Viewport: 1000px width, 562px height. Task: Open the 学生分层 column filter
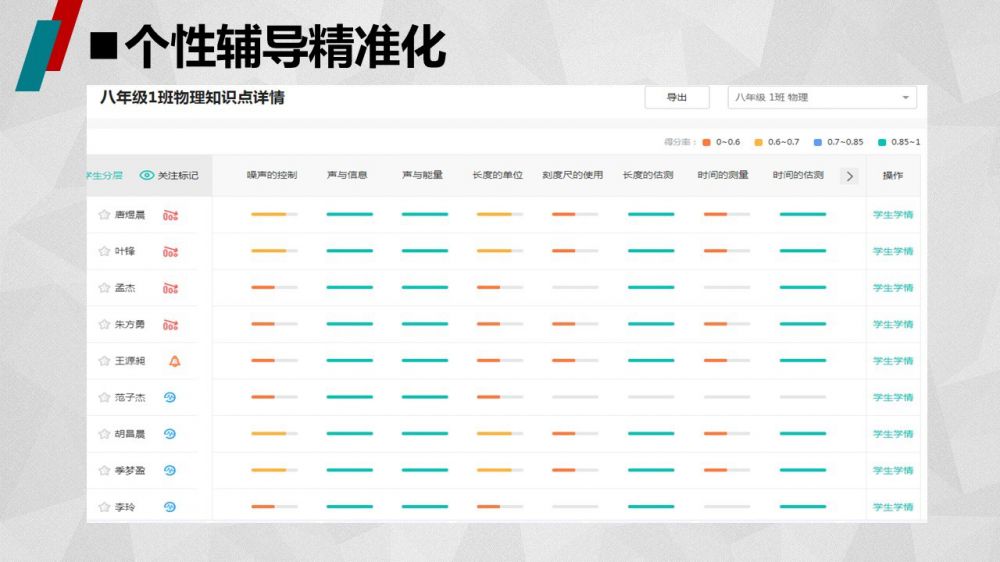pos(105,175)
